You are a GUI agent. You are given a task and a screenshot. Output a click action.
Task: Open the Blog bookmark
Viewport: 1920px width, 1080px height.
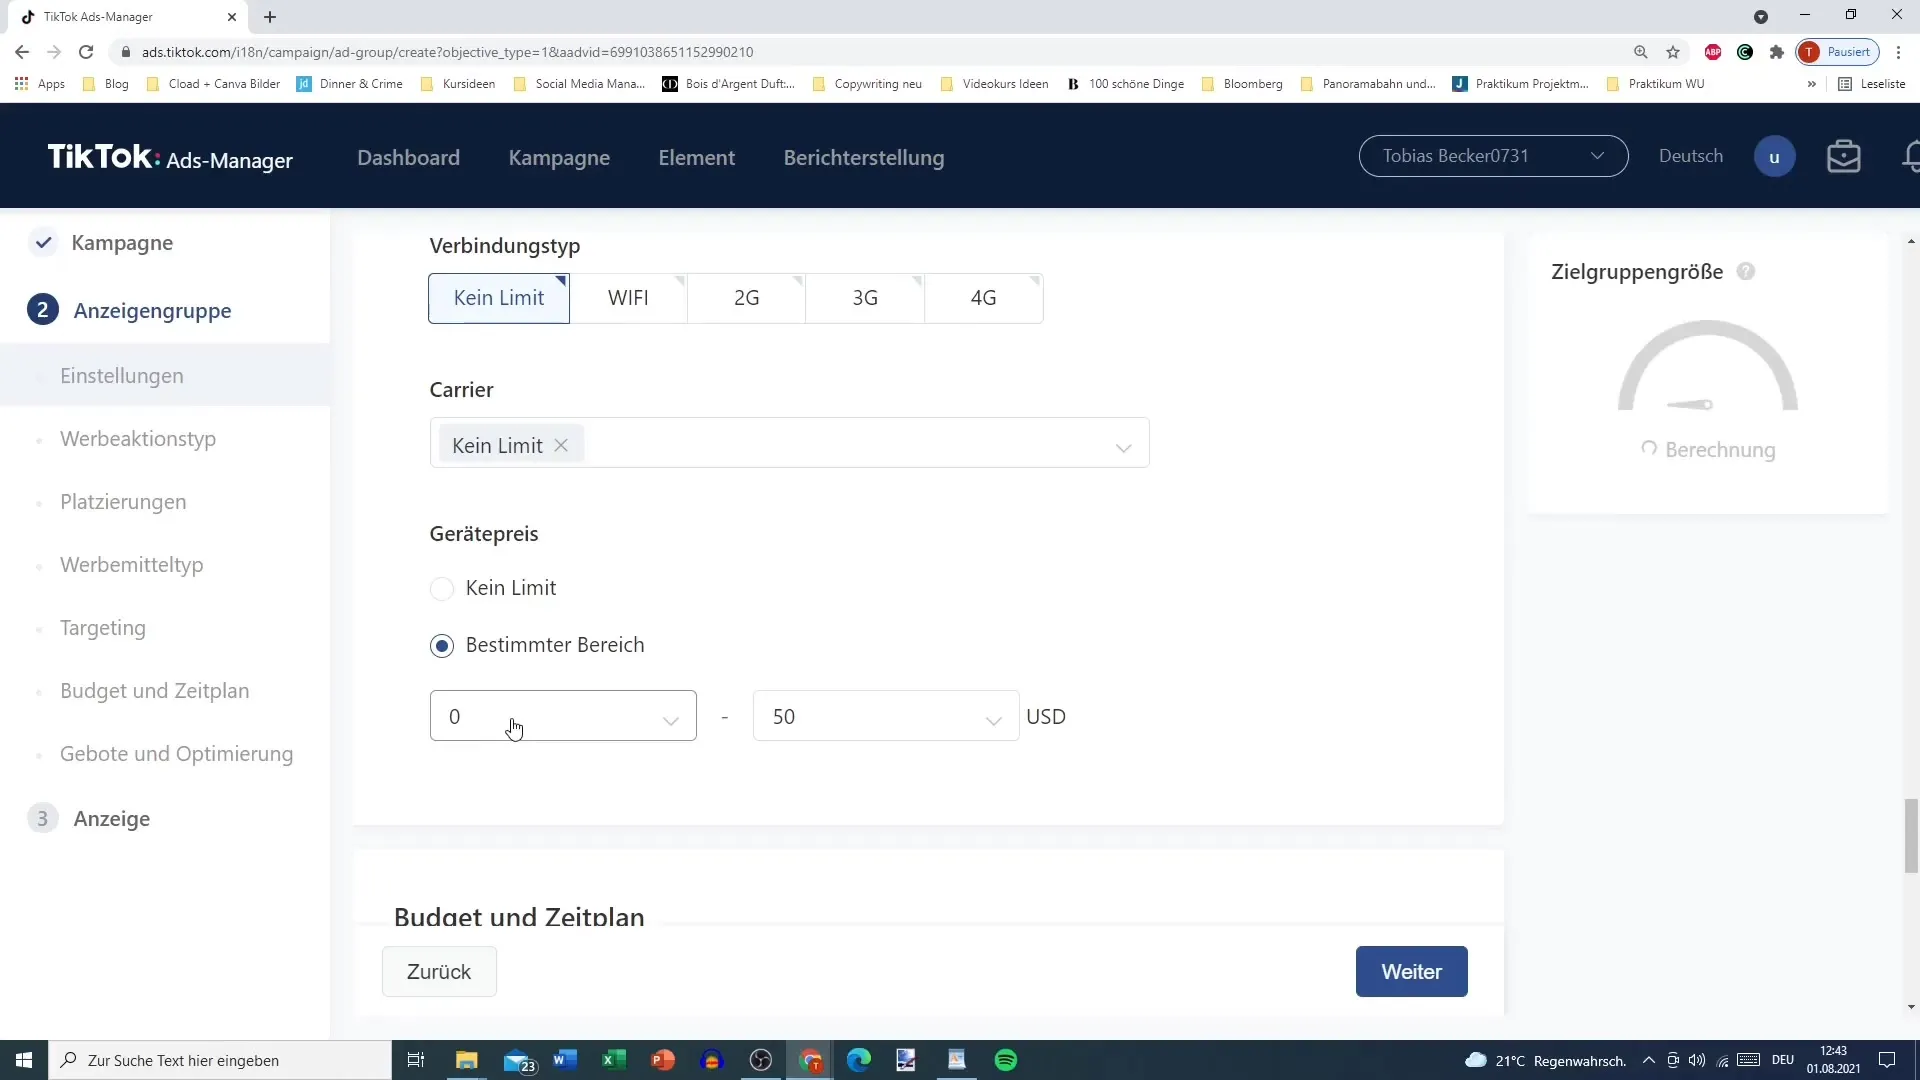[106, 84]
